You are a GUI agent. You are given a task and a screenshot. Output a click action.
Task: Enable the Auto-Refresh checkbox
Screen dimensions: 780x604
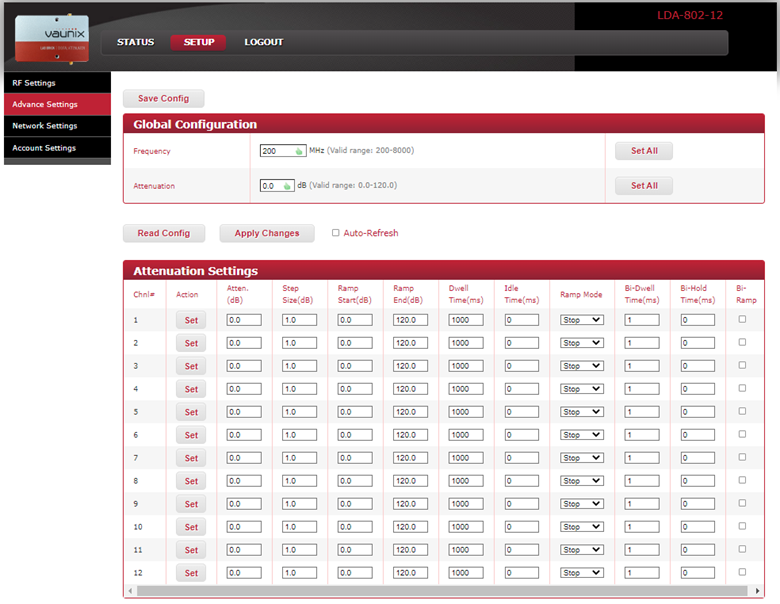tap(336, 233)
